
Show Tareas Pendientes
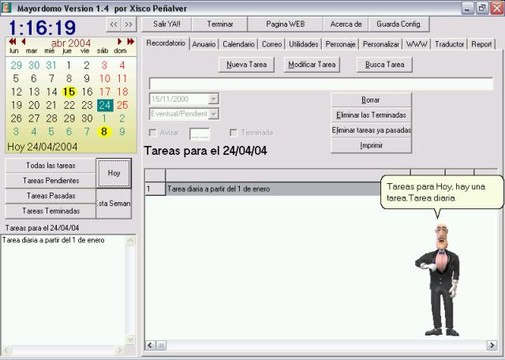tap(51, 180)
